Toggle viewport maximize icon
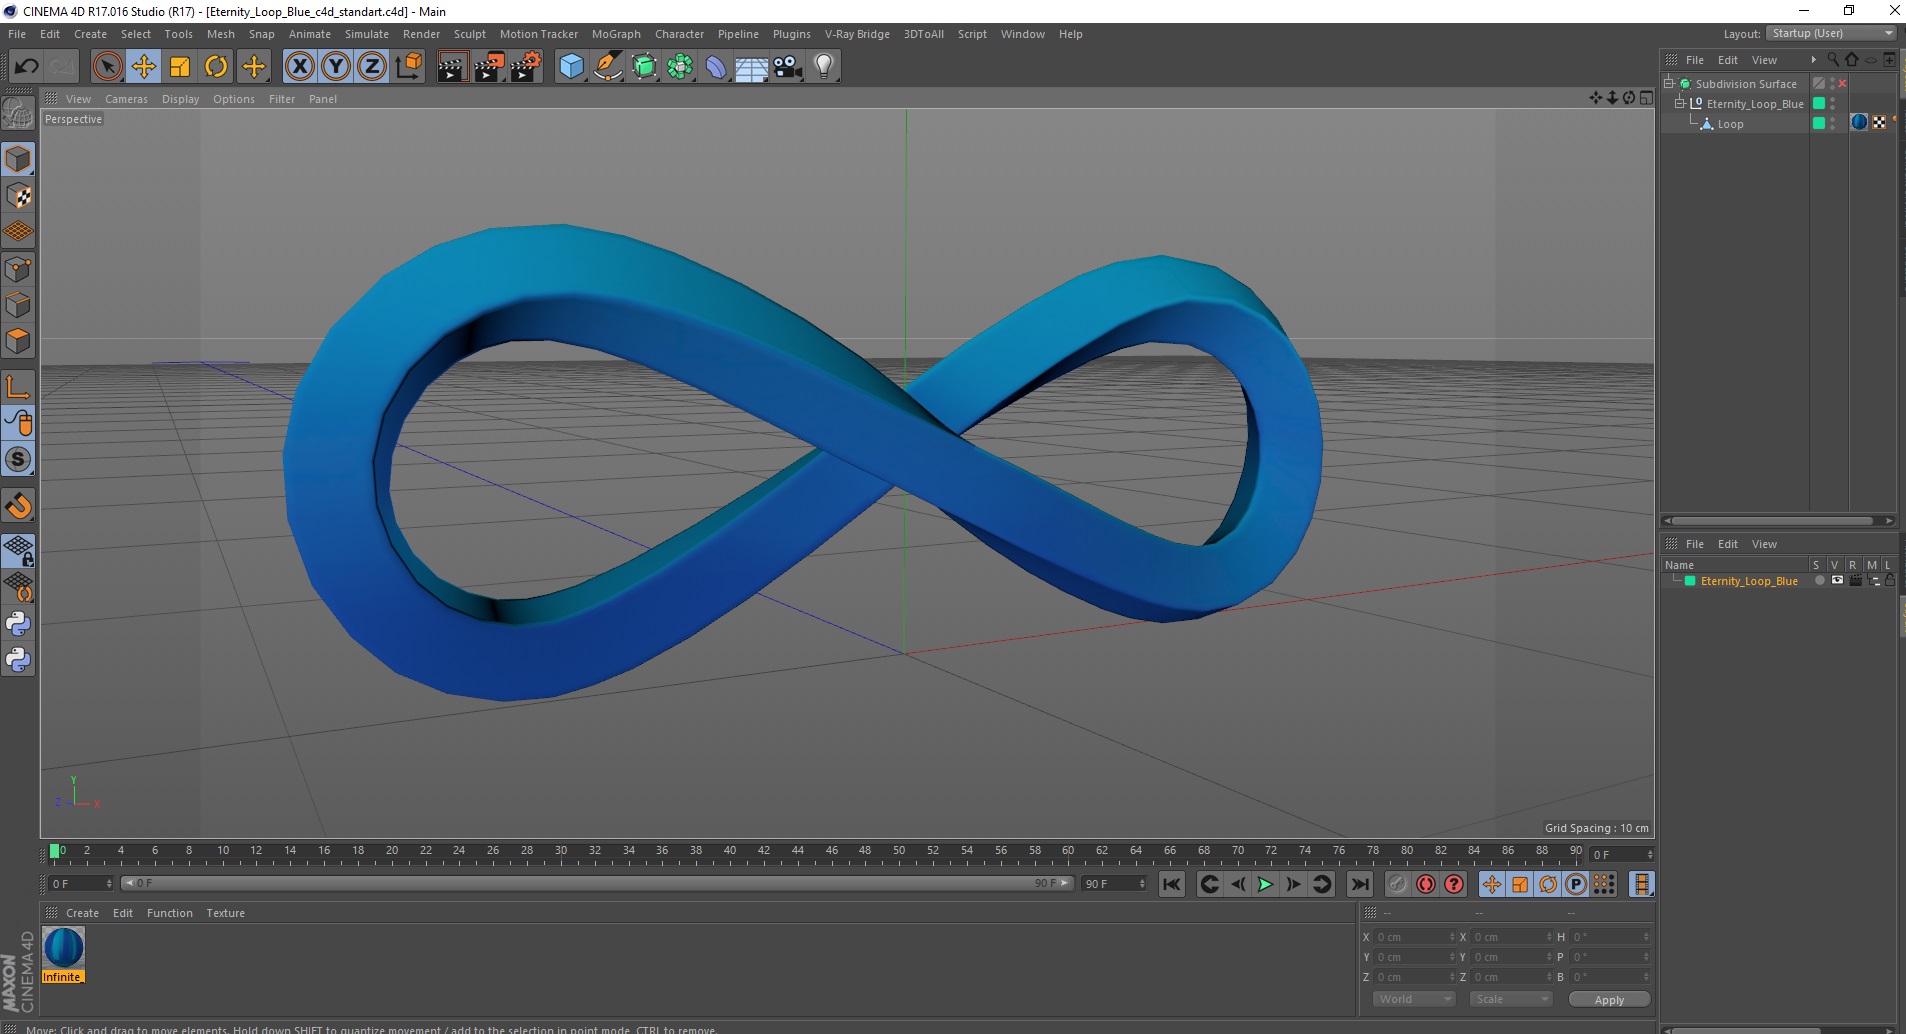 point(1646,98)
